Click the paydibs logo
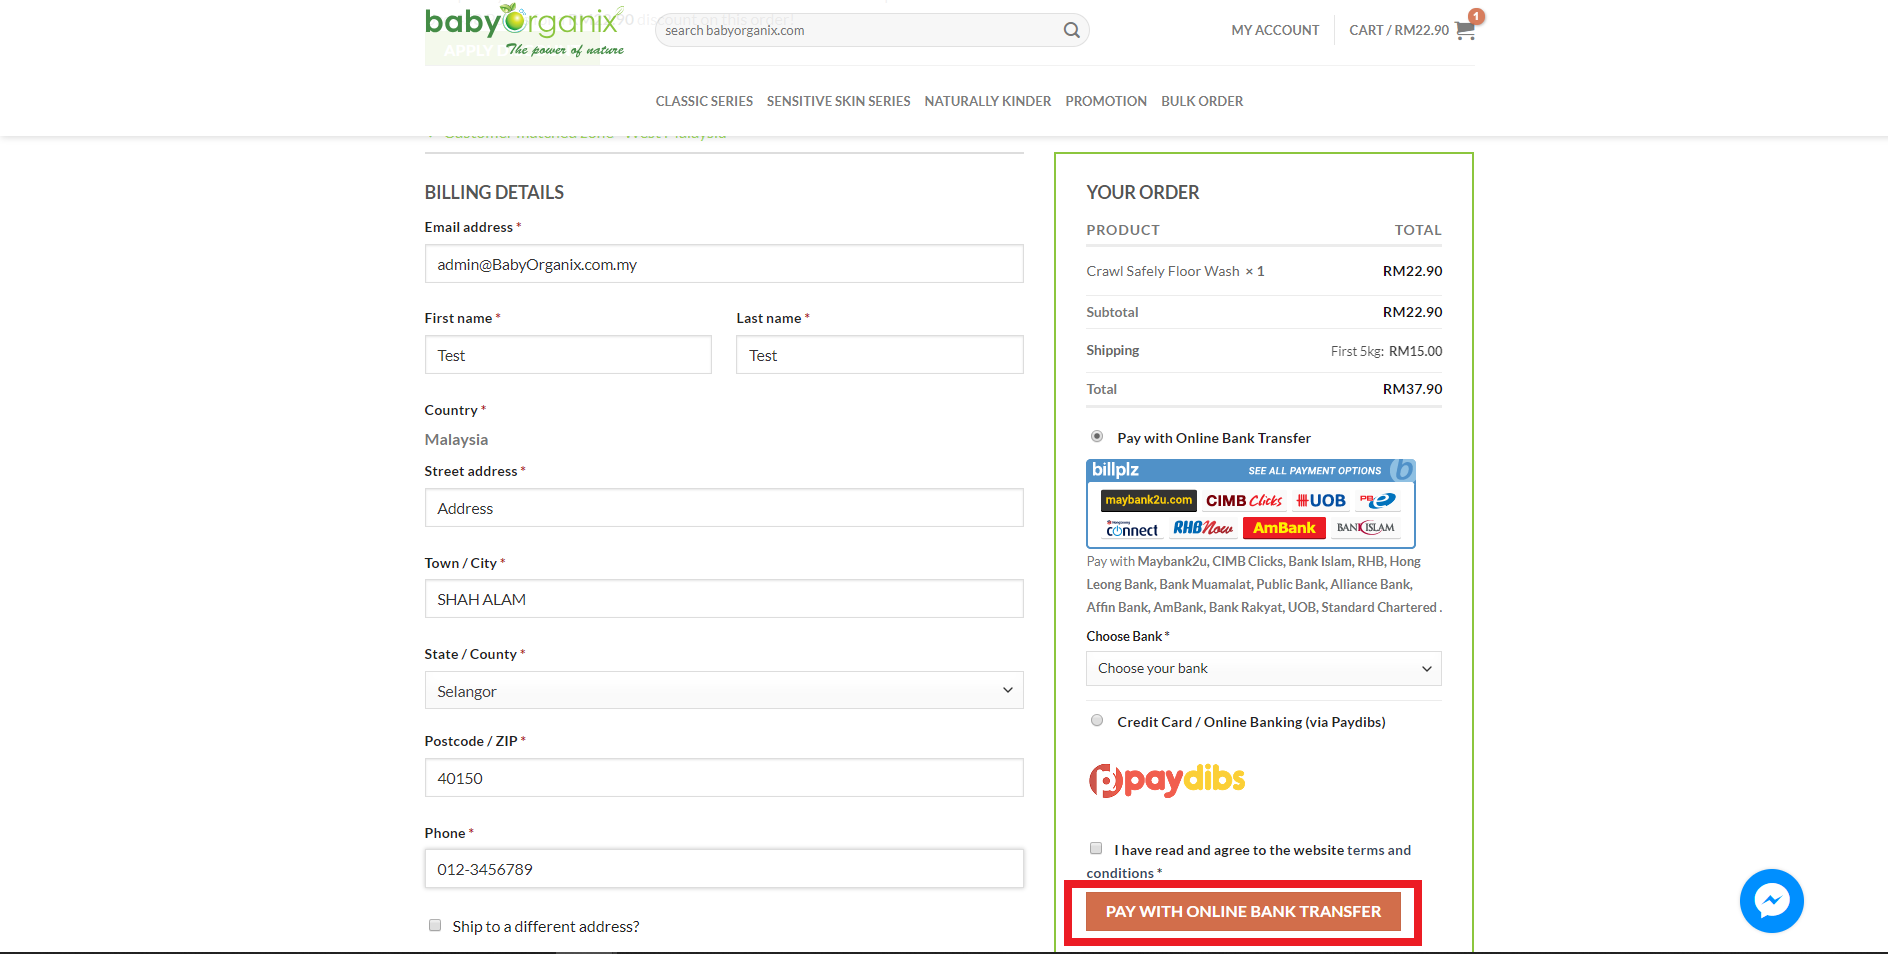The height and width of the screenshot is (954, 1888). pyautogui.click(x=1166, y=780)
